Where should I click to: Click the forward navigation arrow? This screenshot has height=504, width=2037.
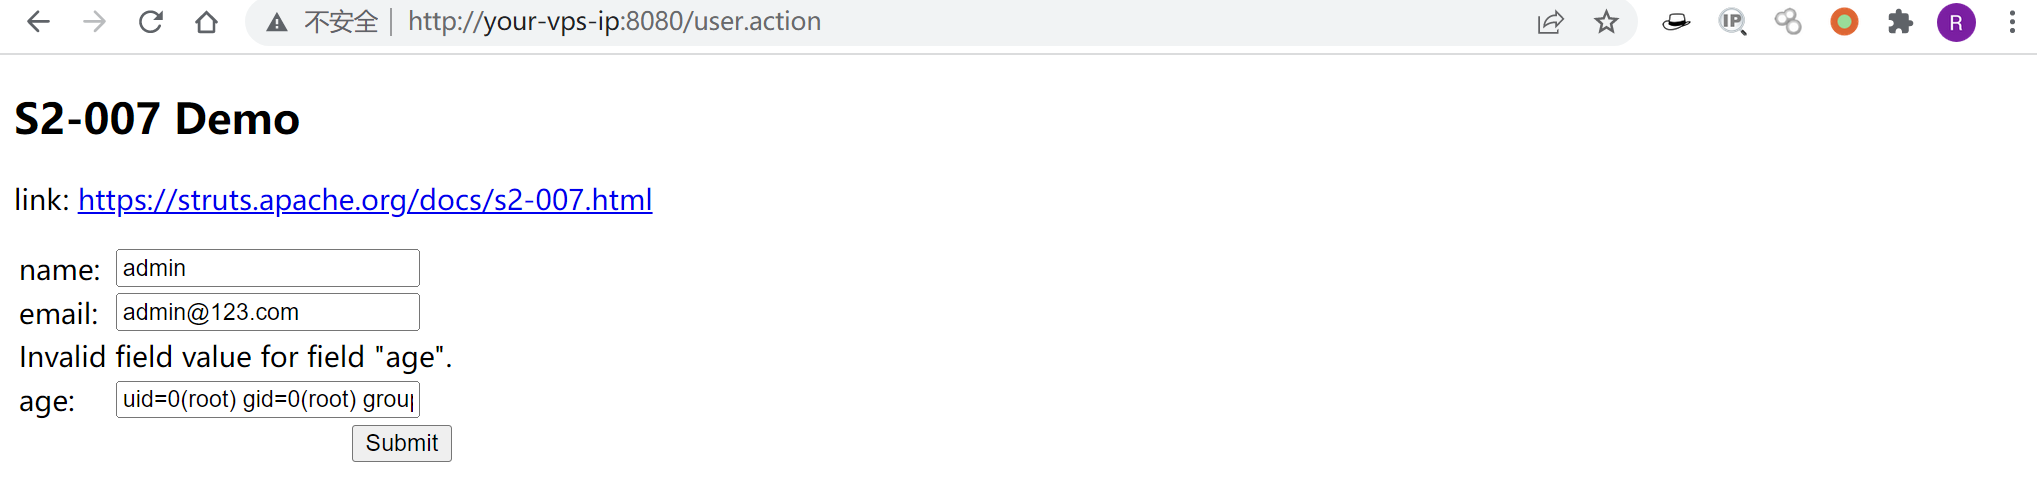point(94,22)
